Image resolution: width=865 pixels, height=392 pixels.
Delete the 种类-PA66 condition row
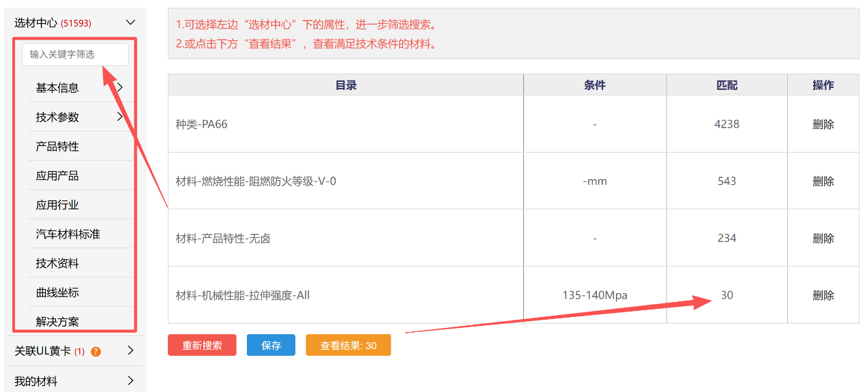(x=823, y=125)
